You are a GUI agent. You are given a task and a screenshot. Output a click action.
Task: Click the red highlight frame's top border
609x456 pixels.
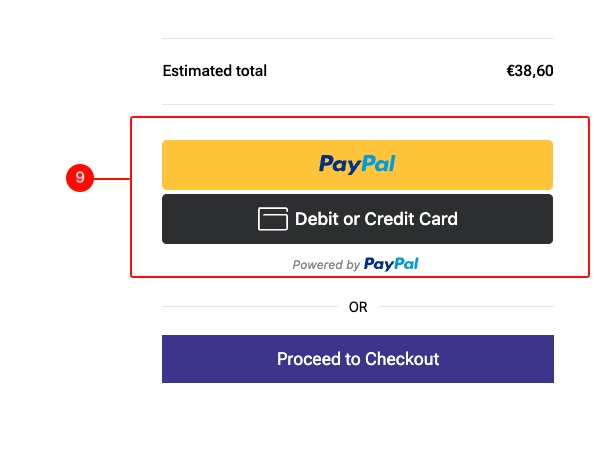(360, 118)
